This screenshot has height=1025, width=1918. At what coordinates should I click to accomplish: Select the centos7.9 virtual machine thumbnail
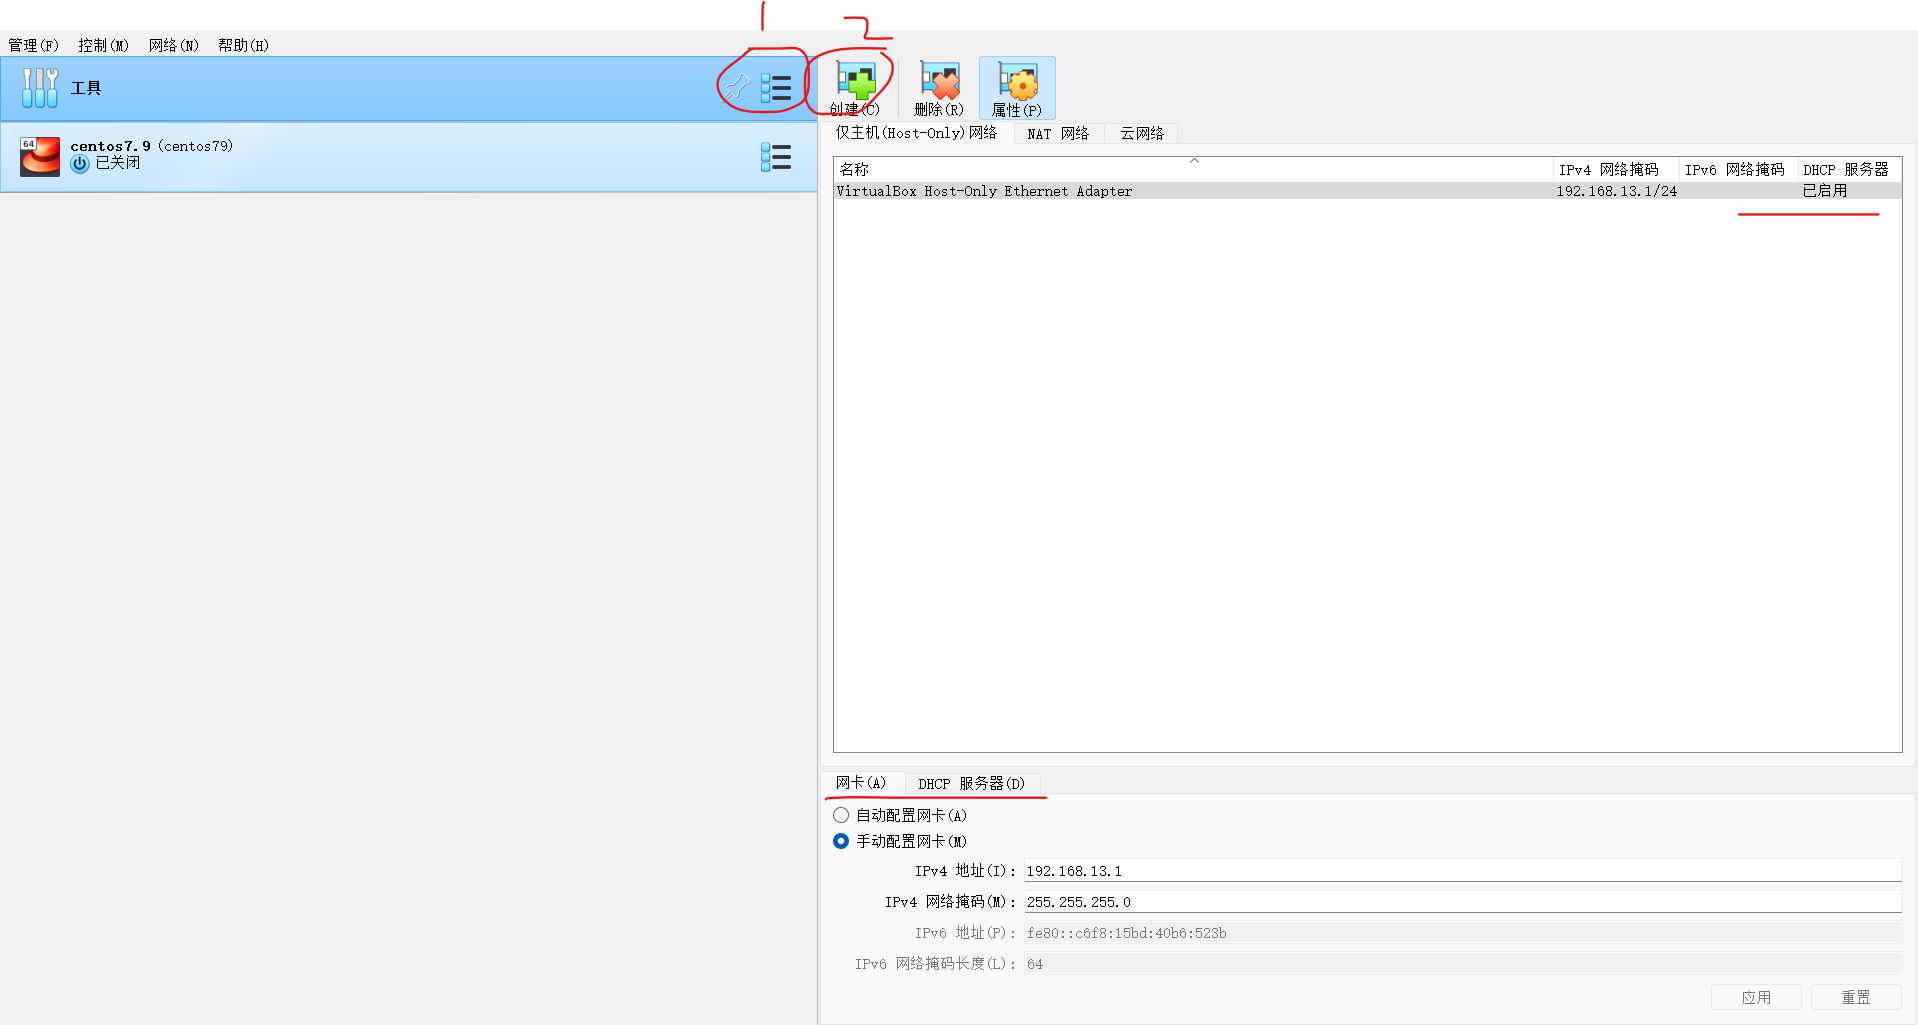pos(40,156)
